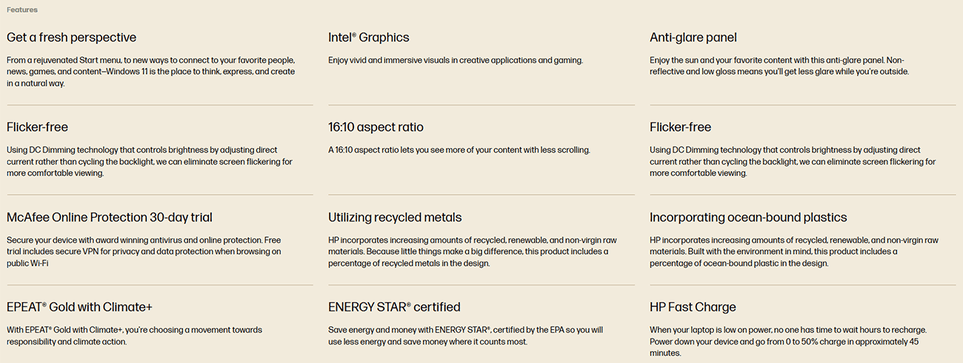
Task: Click the 'Utilizing recycled metals' heading
Action: [x=395, y=217]
